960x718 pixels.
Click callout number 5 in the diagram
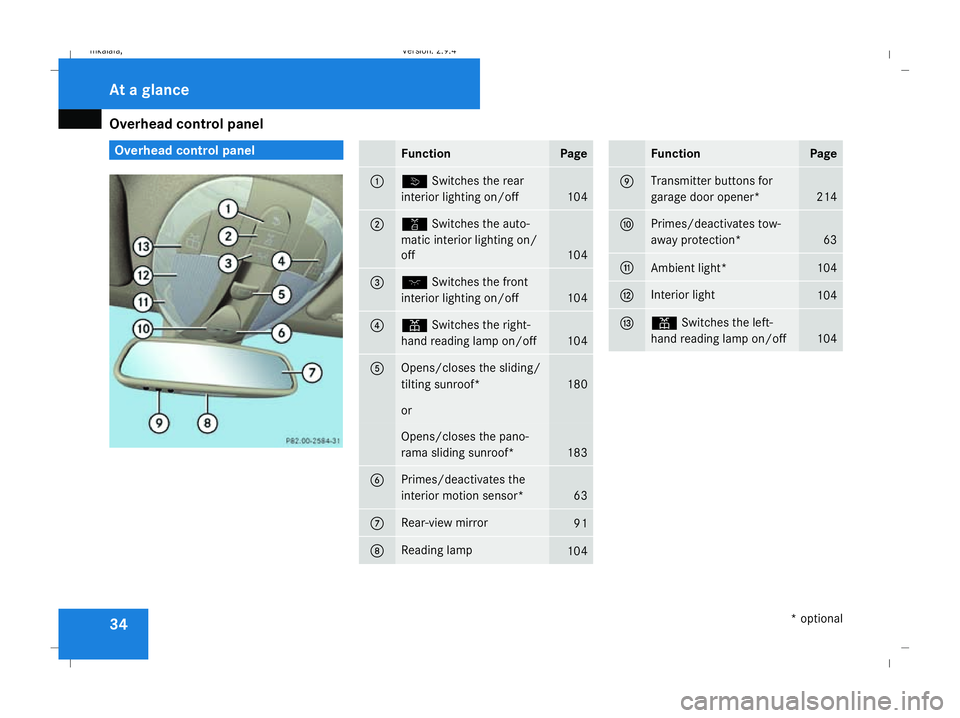click(283, 294)
